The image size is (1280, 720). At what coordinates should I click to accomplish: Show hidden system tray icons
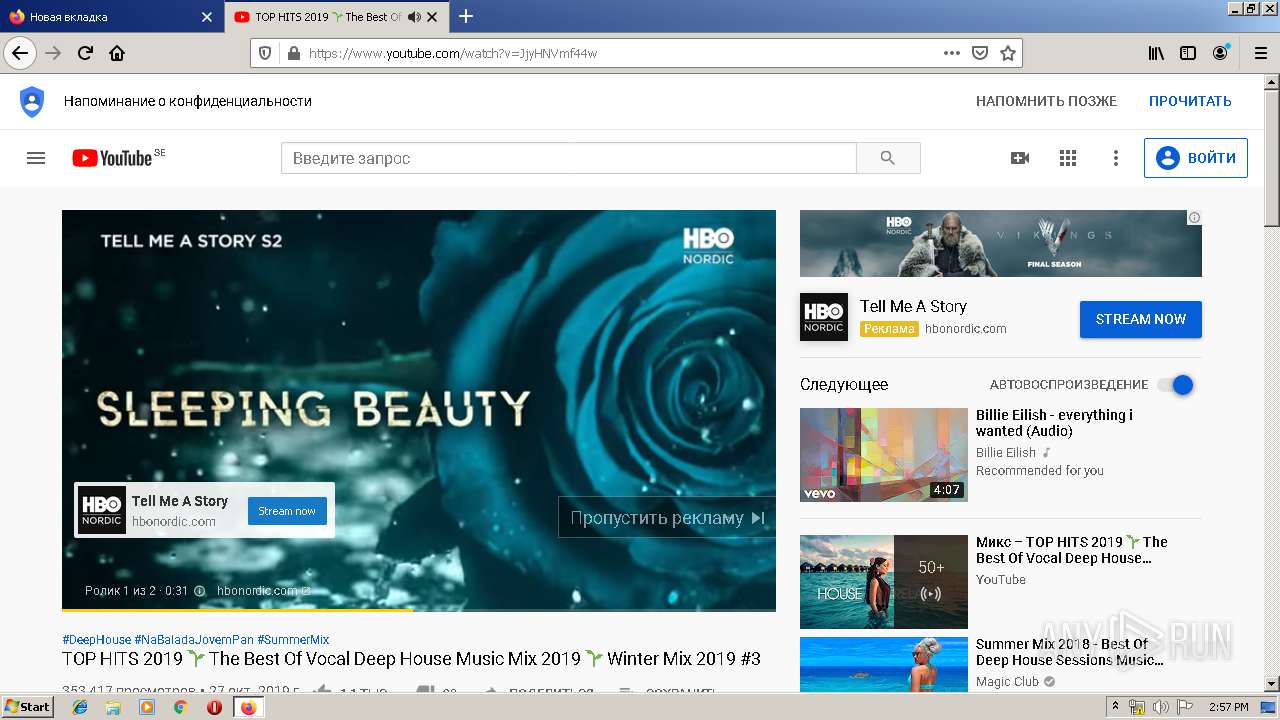(1116, 707)
